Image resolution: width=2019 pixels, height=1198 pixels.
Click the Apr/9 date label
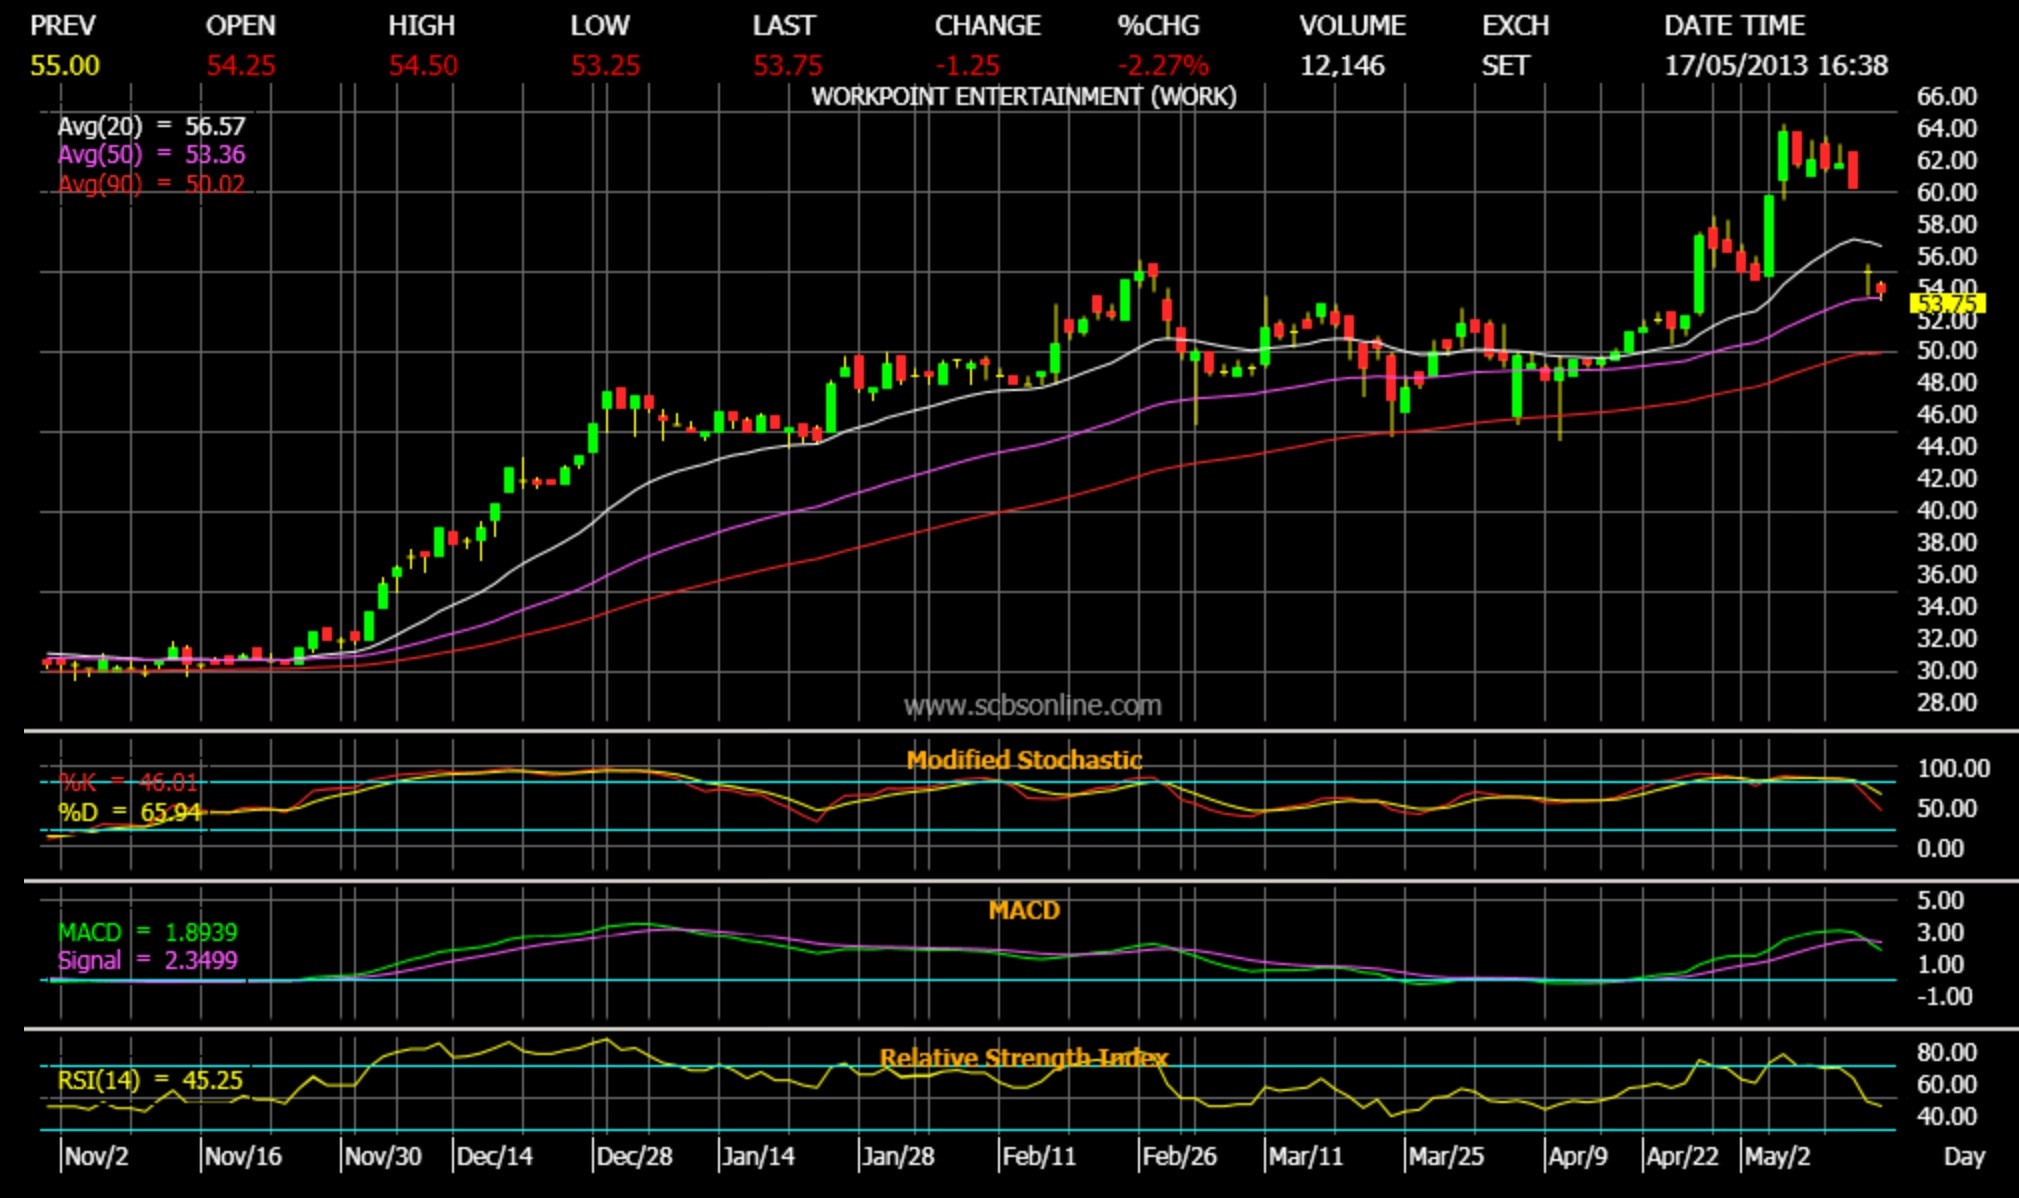[1578, 1157]
